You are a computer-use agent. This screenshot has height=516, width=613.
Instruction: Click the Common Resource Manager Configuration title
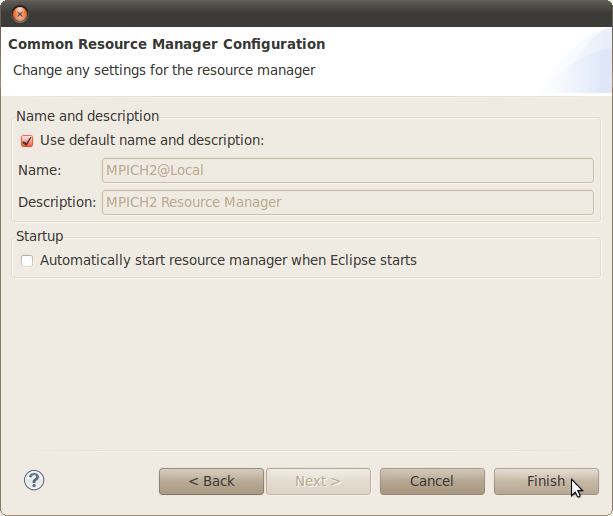(167, 44)
